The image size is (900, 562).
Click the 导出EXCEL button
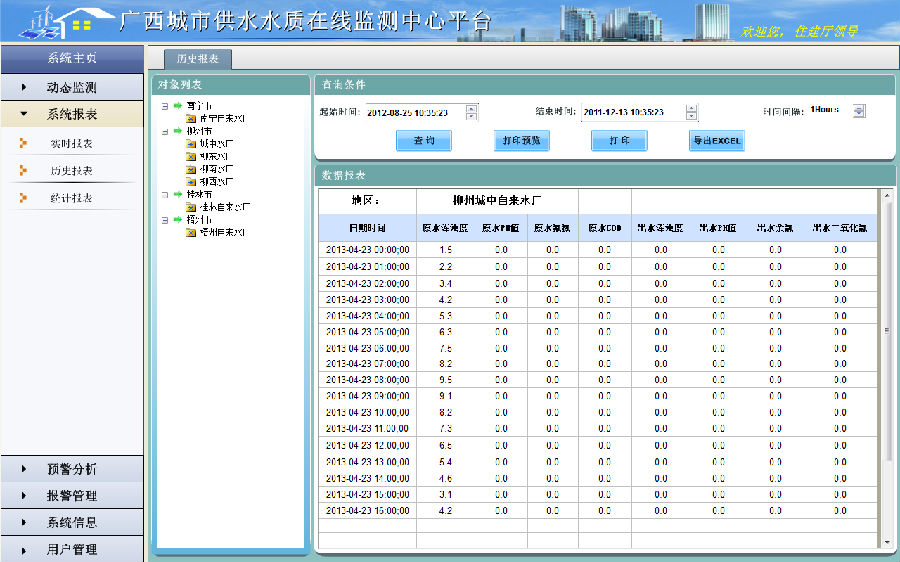point(716,141)
